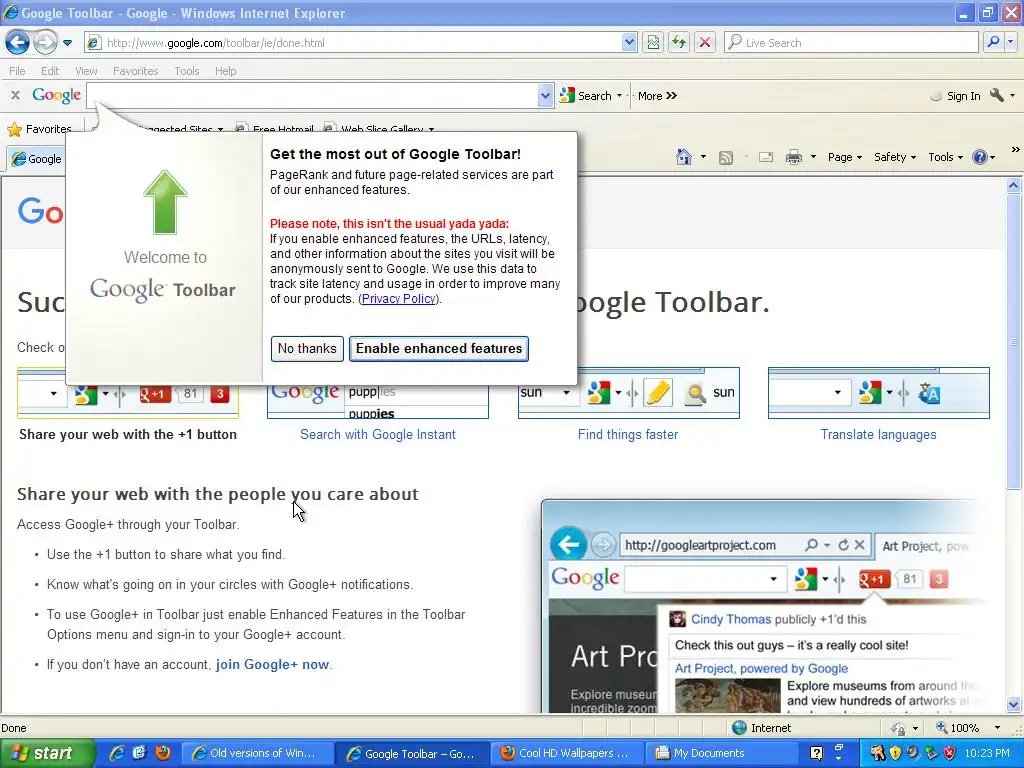Click the Translate languages toolbar thumbnail

[x=879, y=392]
